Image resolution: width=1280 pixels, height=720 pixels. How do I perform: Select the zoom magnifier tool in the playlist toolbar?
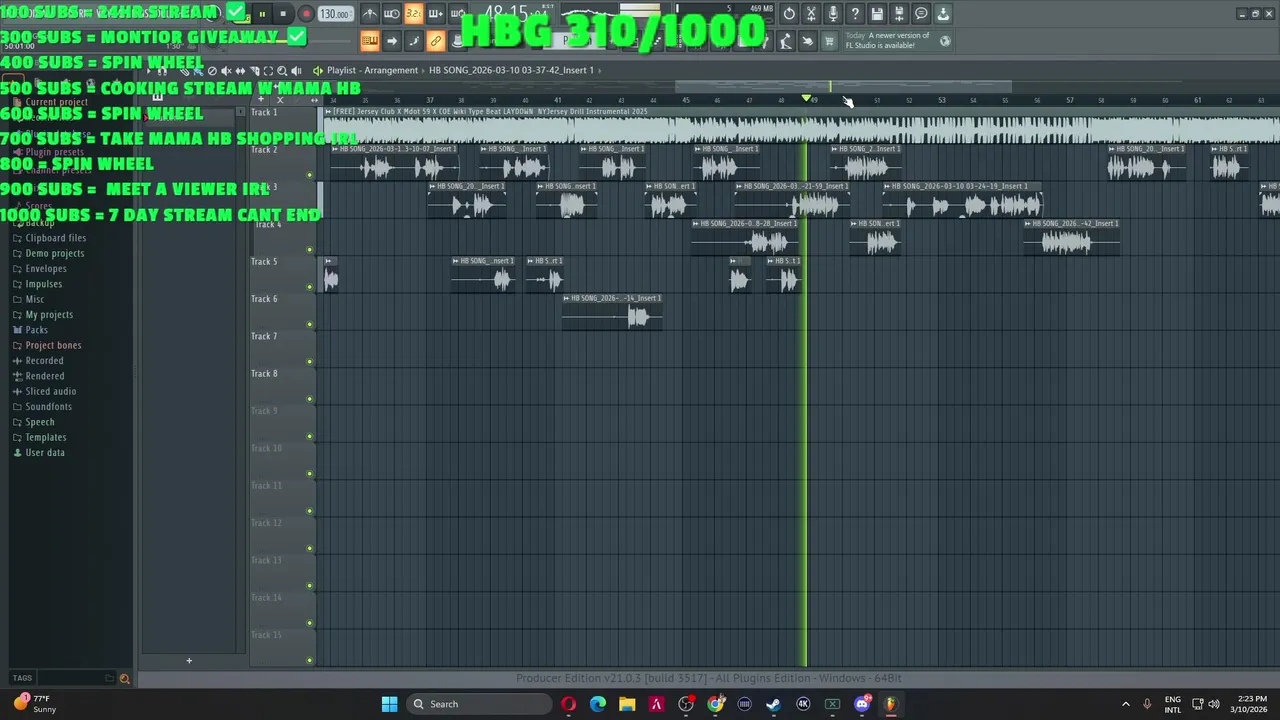(282, 71)
